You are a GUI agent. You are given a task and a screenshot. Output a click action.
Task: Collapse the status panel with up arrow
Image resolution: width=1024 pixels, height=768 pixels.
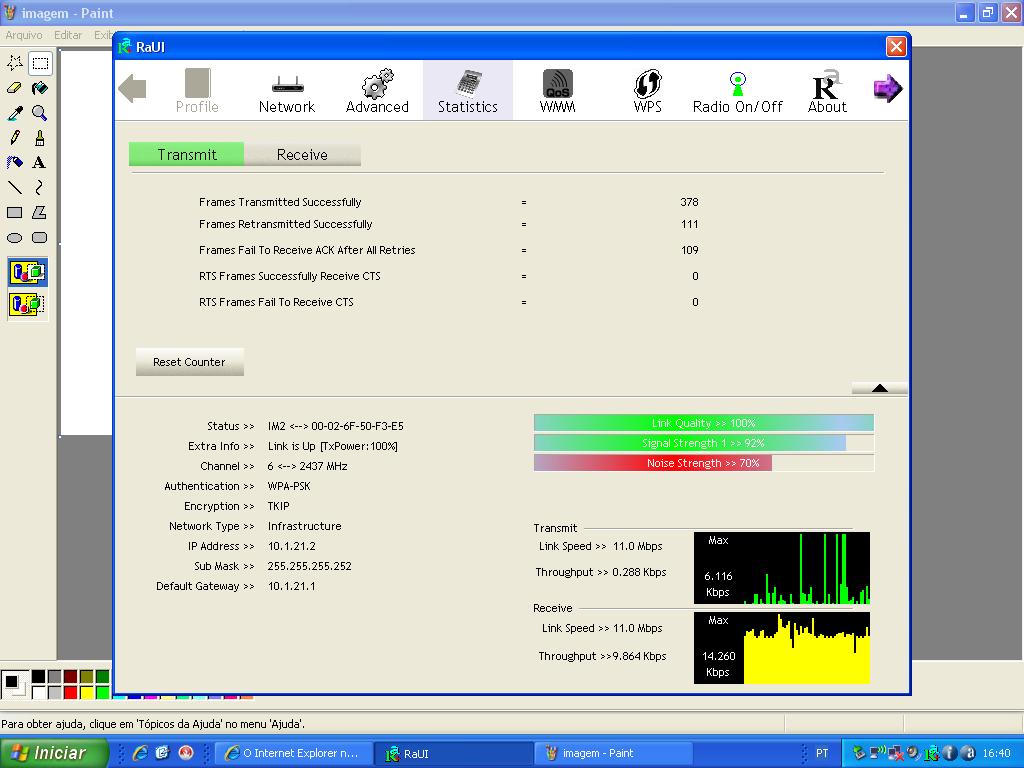[879, 388]
